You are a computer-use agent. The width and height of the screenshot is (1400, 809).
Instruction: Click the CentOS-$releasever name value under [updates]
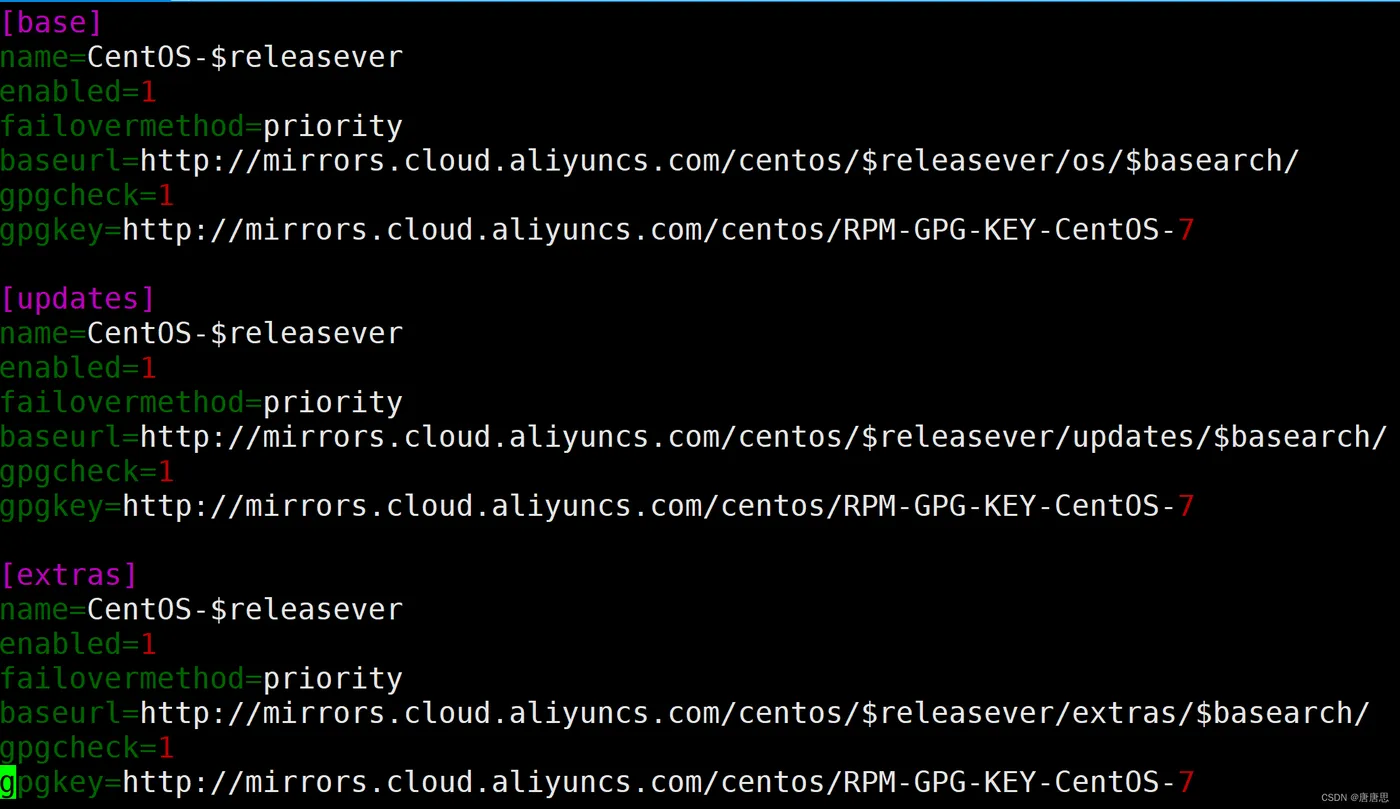[244, 333]
